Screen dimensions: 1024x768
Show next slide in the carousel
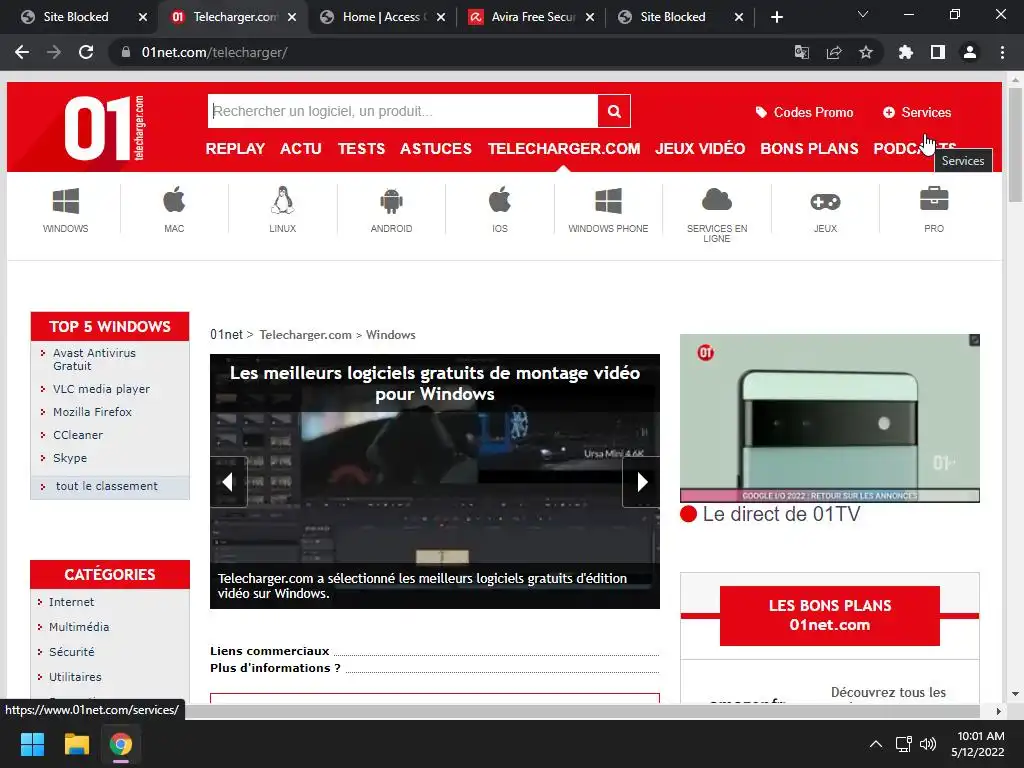tap(641, 482)
